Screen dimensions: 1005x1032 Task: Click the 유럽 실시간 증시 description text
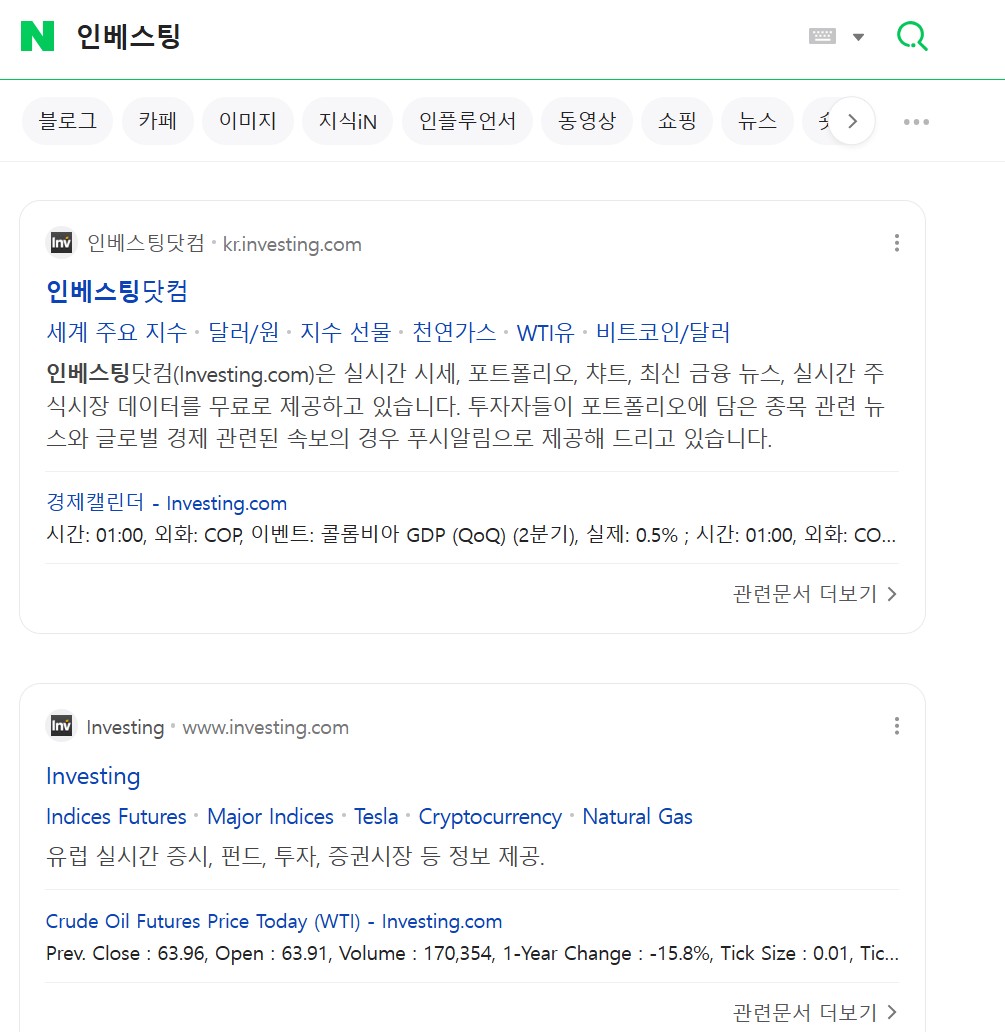(x=296, y=856)
